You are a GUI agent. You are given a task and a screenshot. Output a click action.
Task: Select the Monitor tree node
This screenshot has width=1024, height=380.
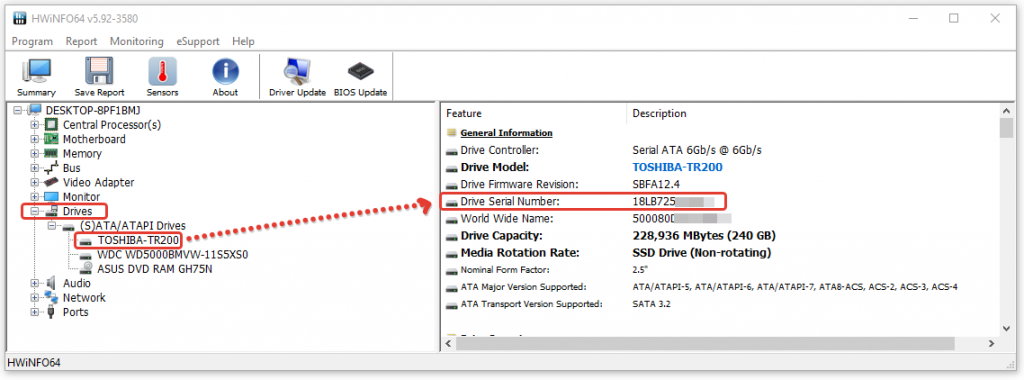coord(81,197)
